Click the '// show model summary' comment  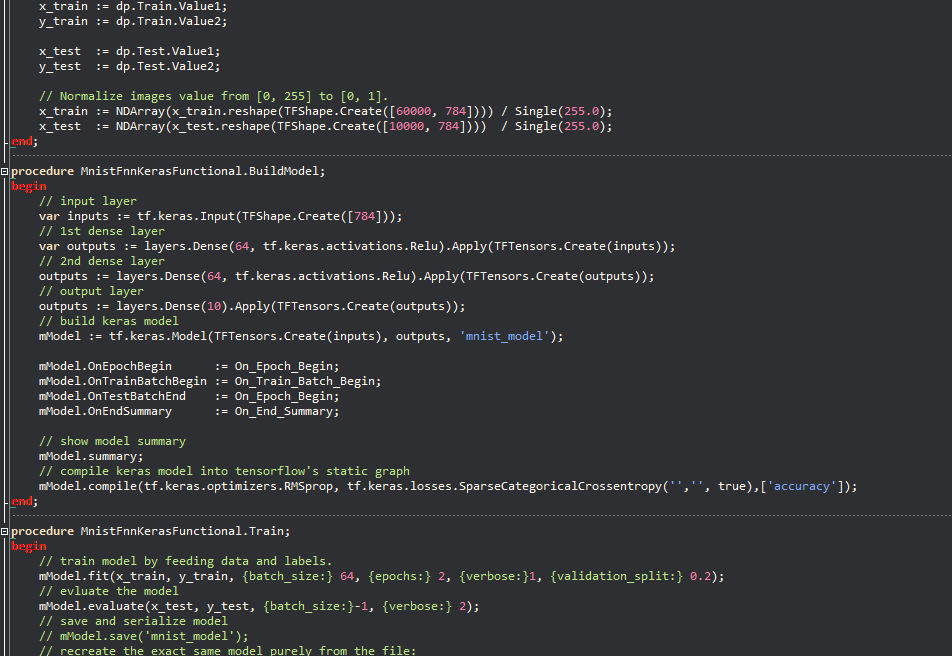point(112,441)
